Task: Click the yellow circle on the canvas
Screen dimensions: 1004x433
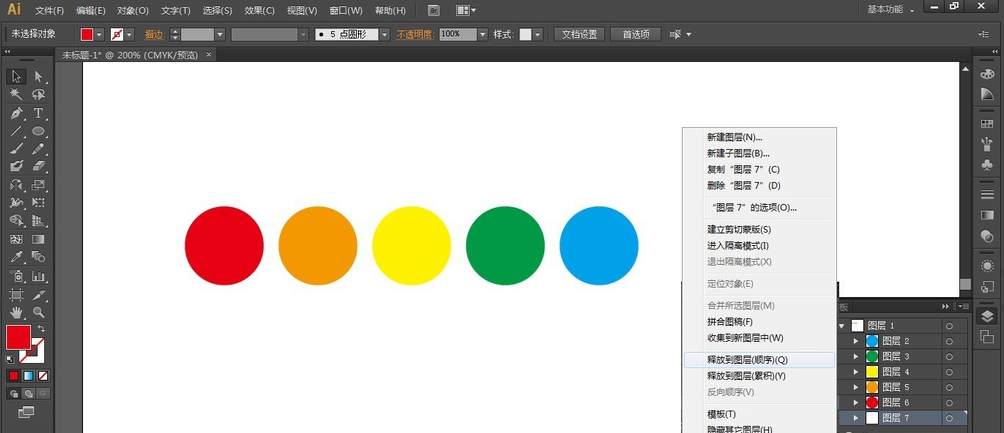Action: pos(411,246)
